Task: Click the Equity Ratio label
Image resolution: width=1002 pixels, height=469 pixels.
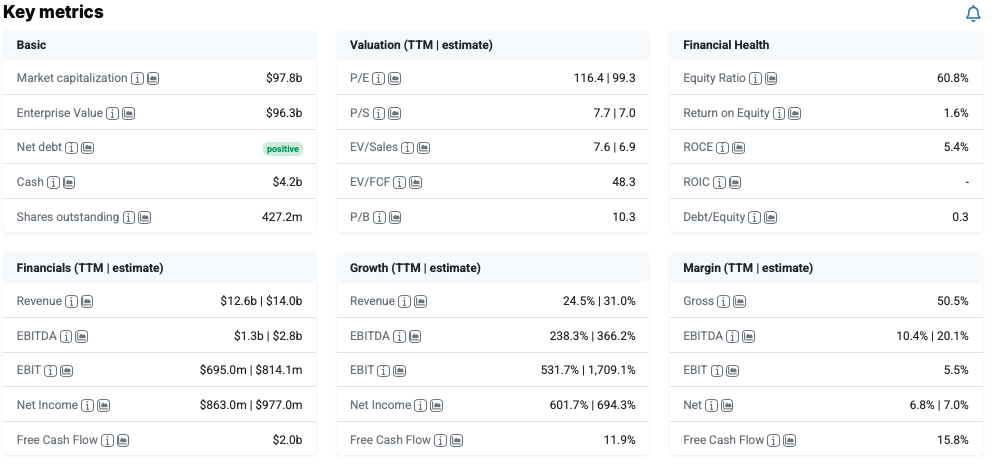Action: [x=714, y=78]
